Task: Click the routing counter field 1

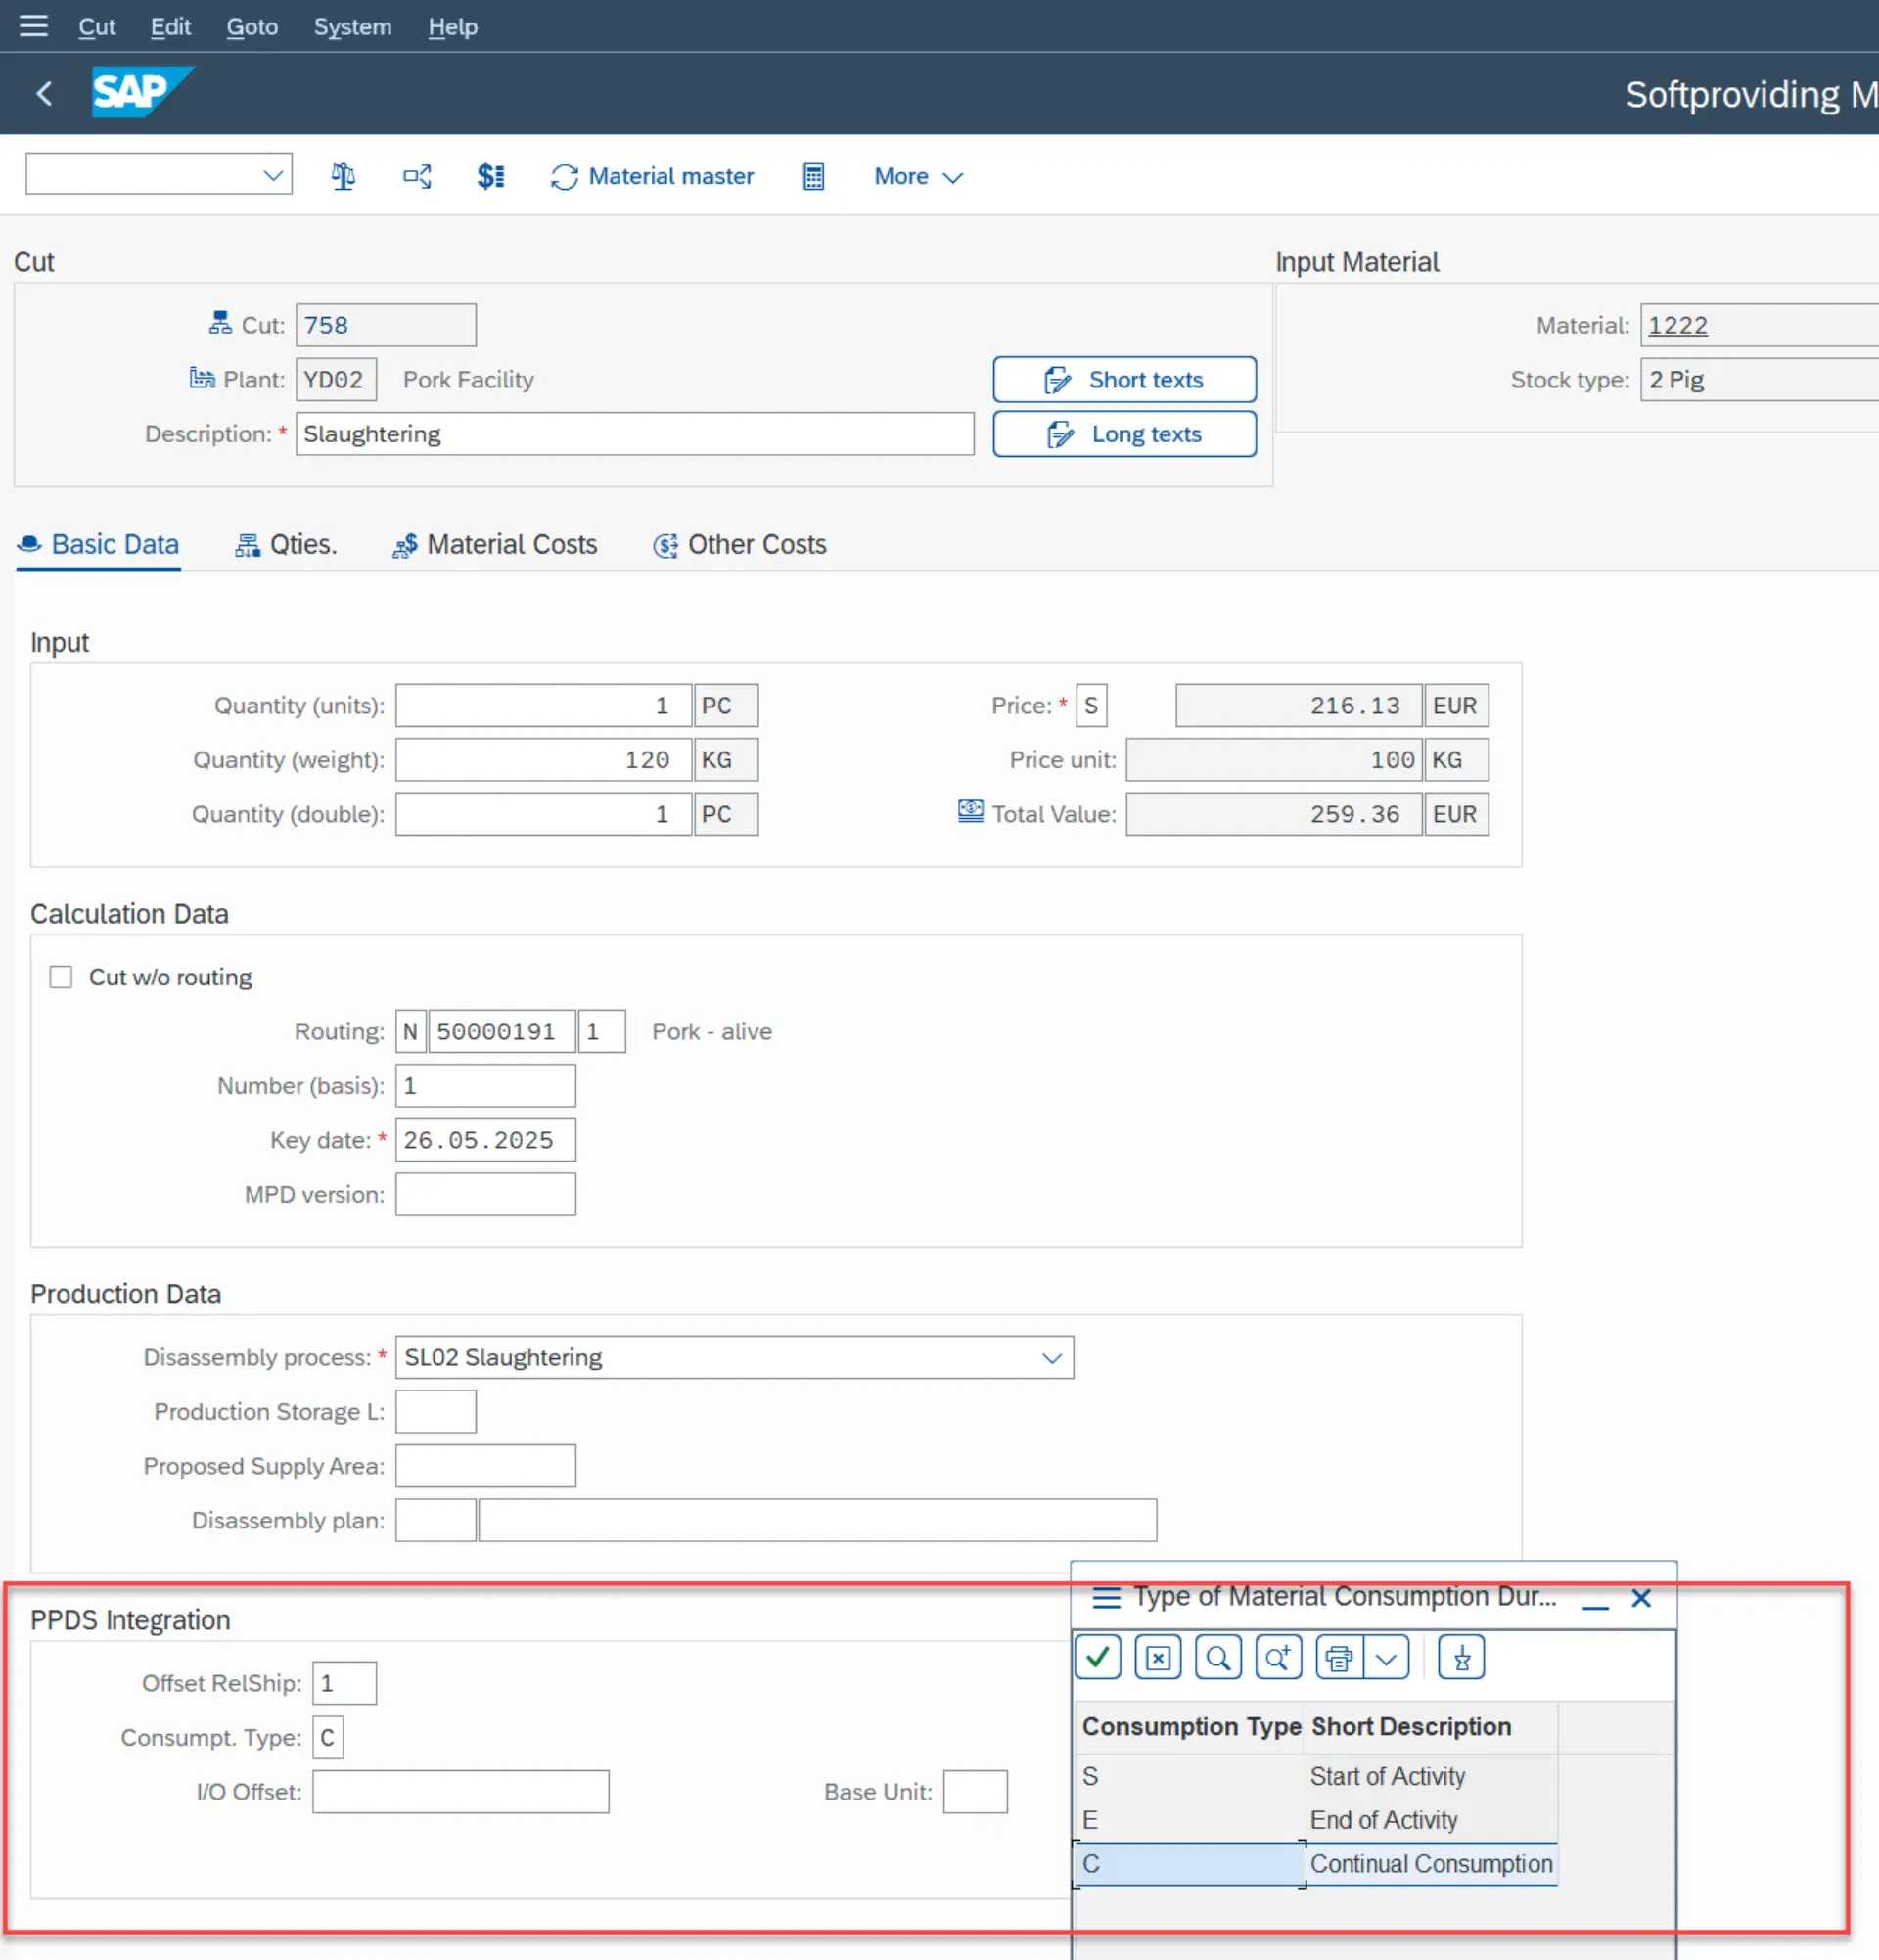Action: click(601, 1031)
